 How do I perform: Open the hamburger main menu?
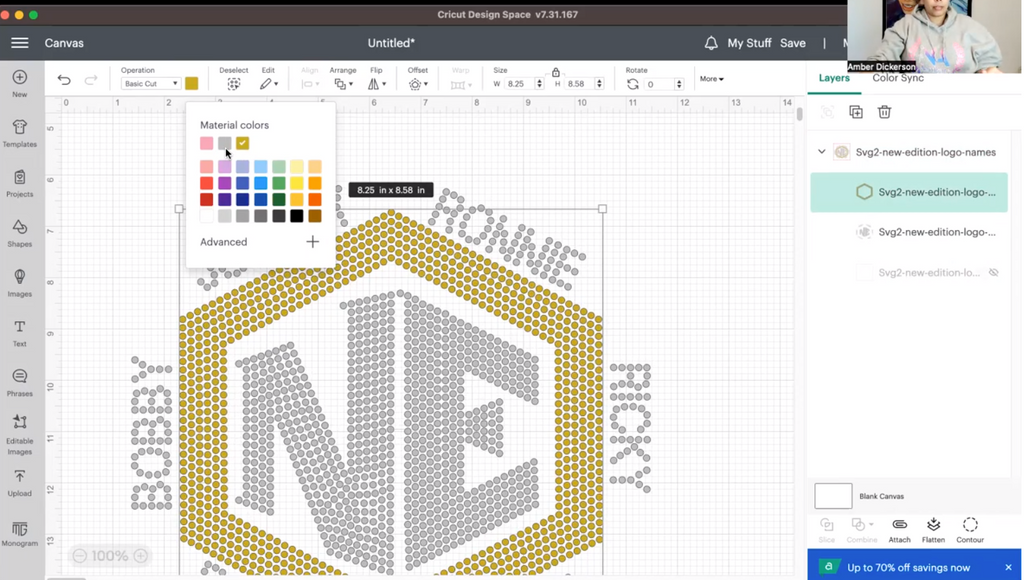point(20,43)
